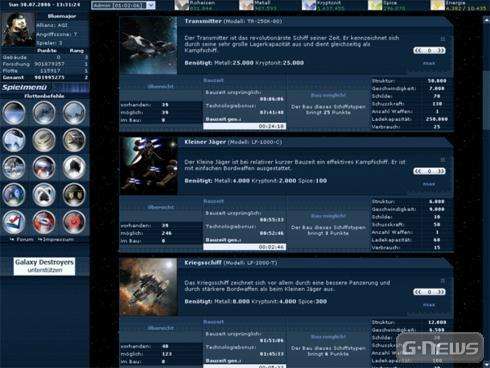This screenshot has height=368, width=490.
Task: Click the Flottenbefehle label
Action: [44, 96]
